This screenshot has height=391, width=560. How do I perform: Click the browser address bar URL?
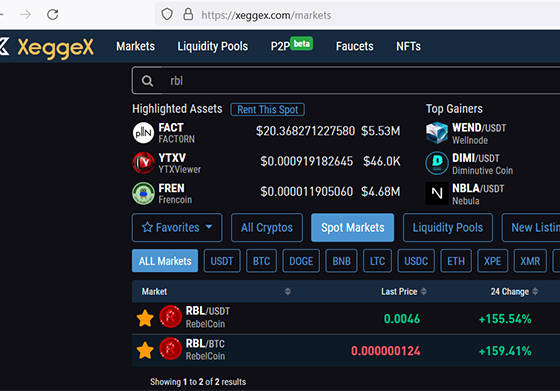click(266, 15)
